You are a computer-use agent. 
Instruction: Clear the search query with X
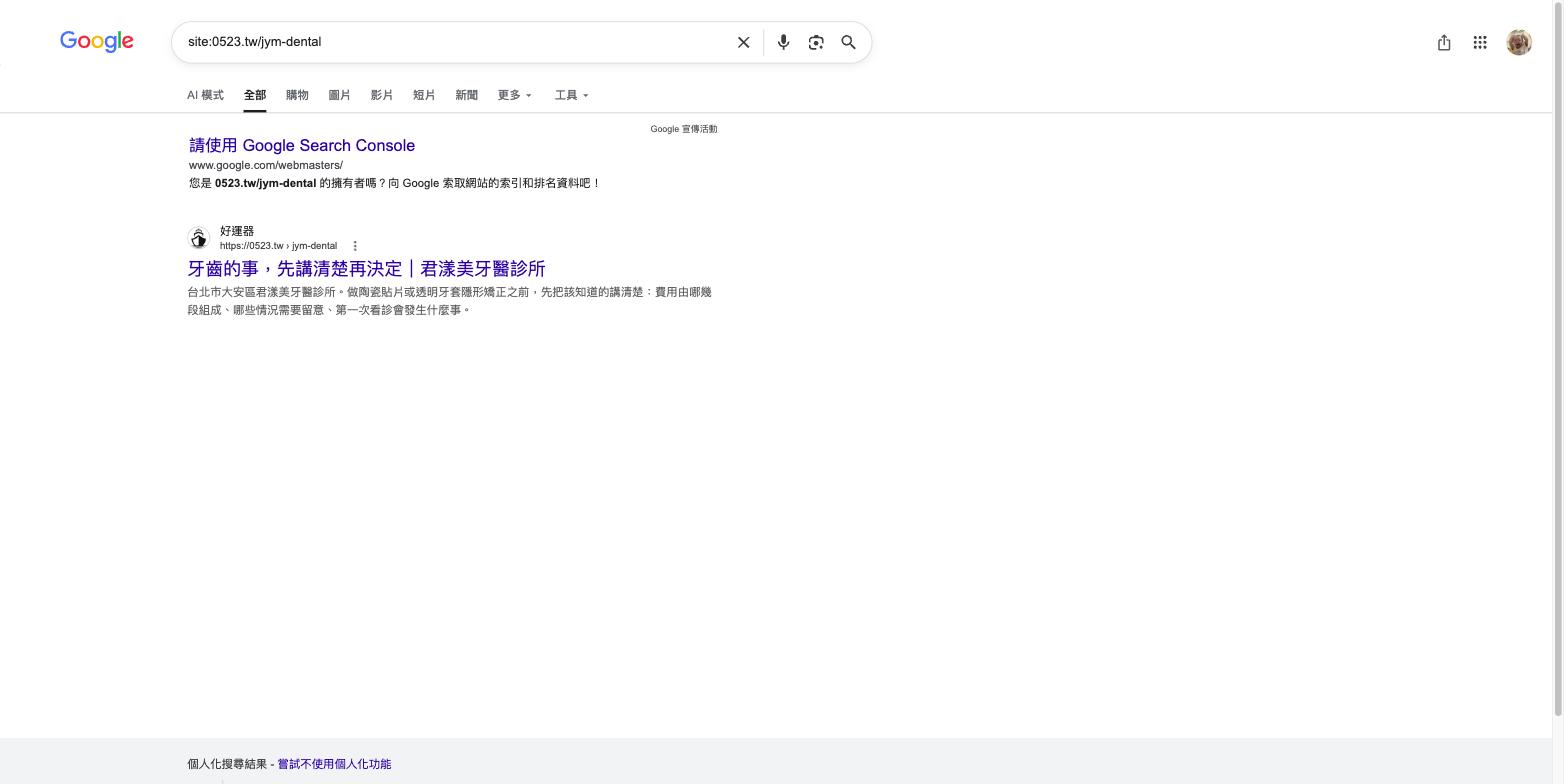743,42
